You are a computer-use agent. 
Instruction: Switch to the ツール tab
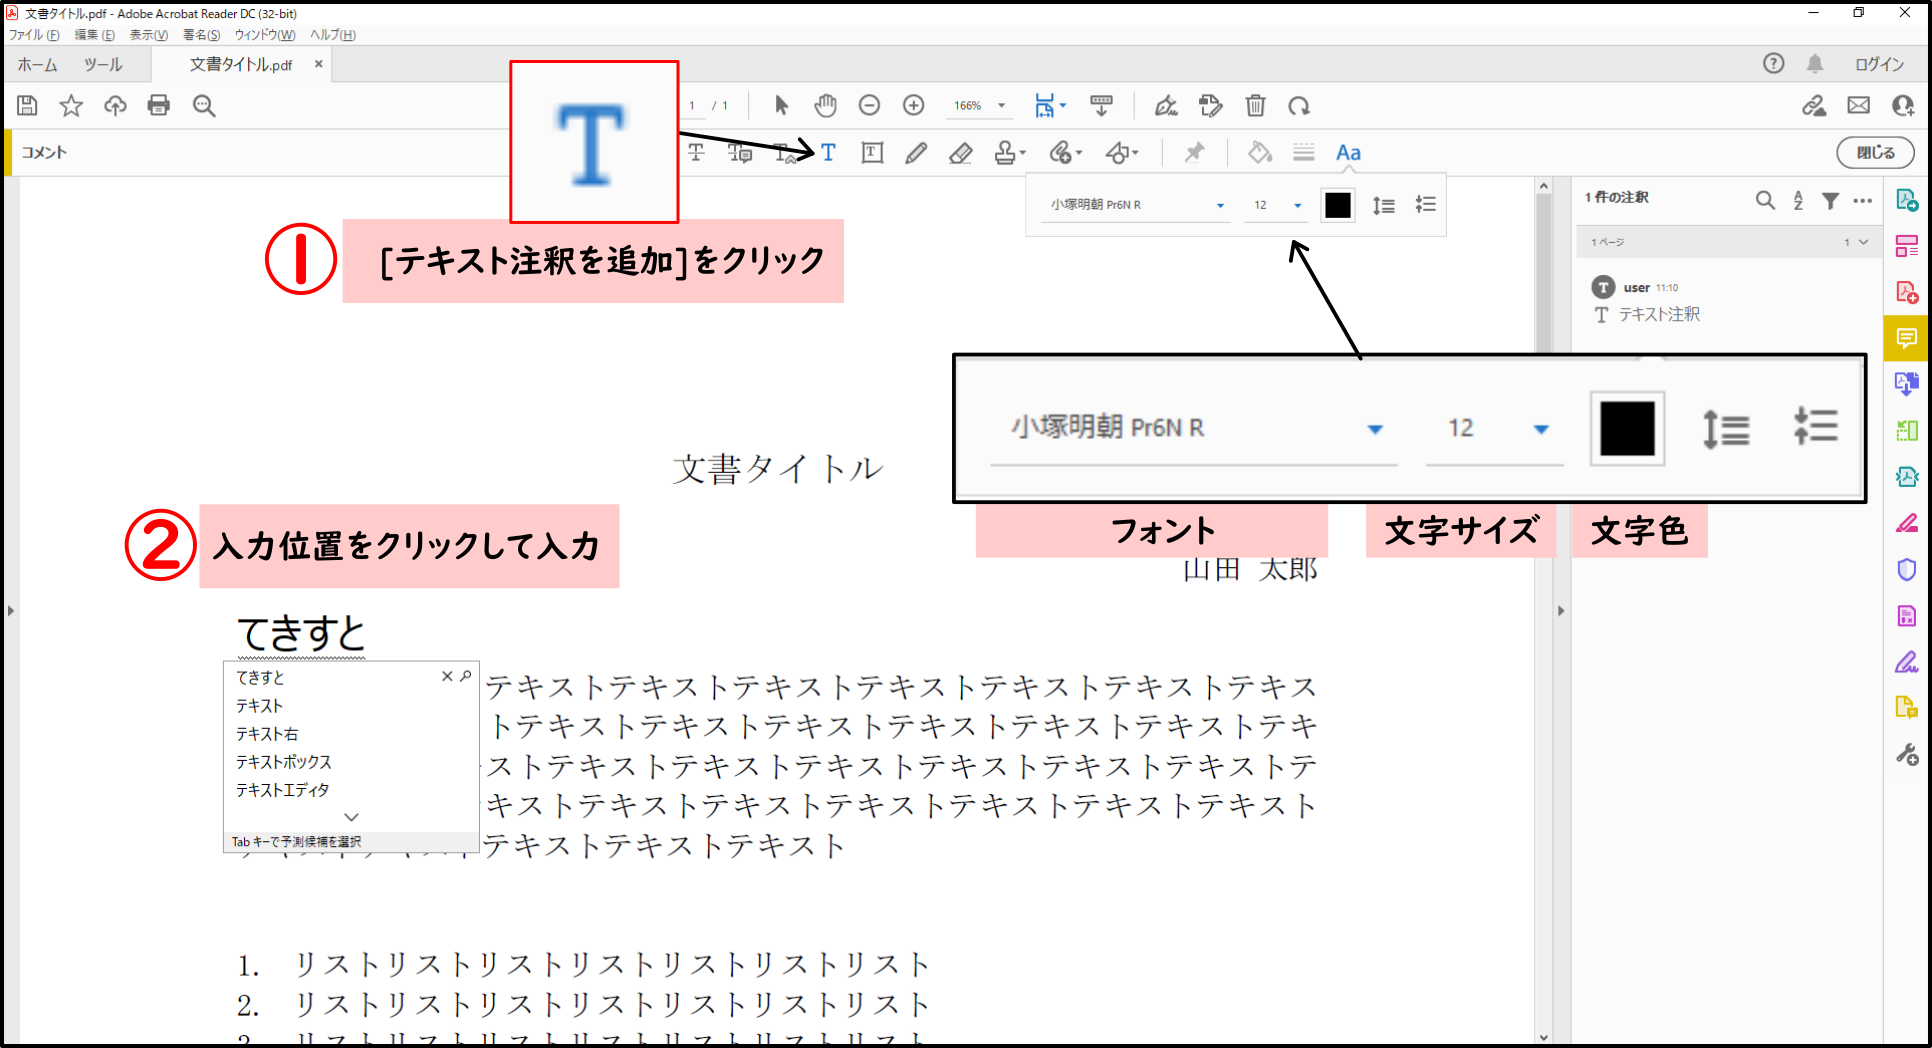[x=103, y=65]
